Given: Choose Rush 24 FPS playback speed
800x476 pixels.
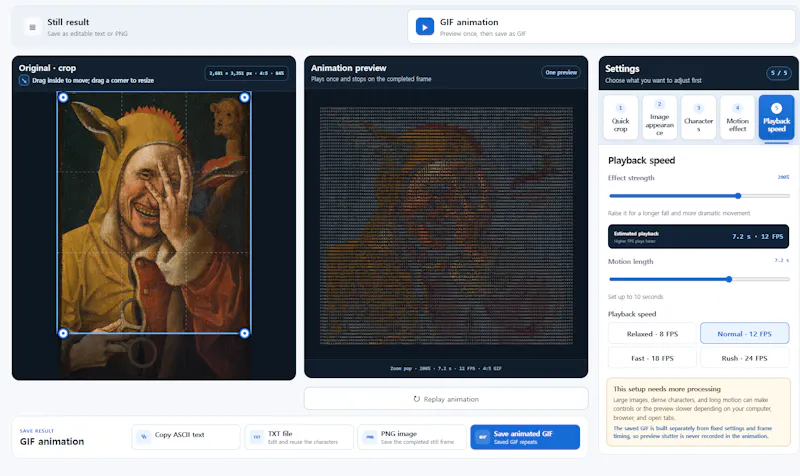Looking at the screenshot, I should (744, 358).
